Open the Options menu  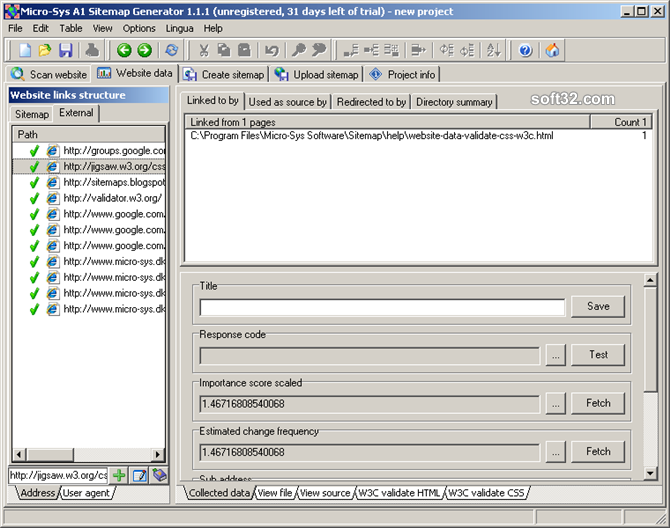click(x=139, y=29)
